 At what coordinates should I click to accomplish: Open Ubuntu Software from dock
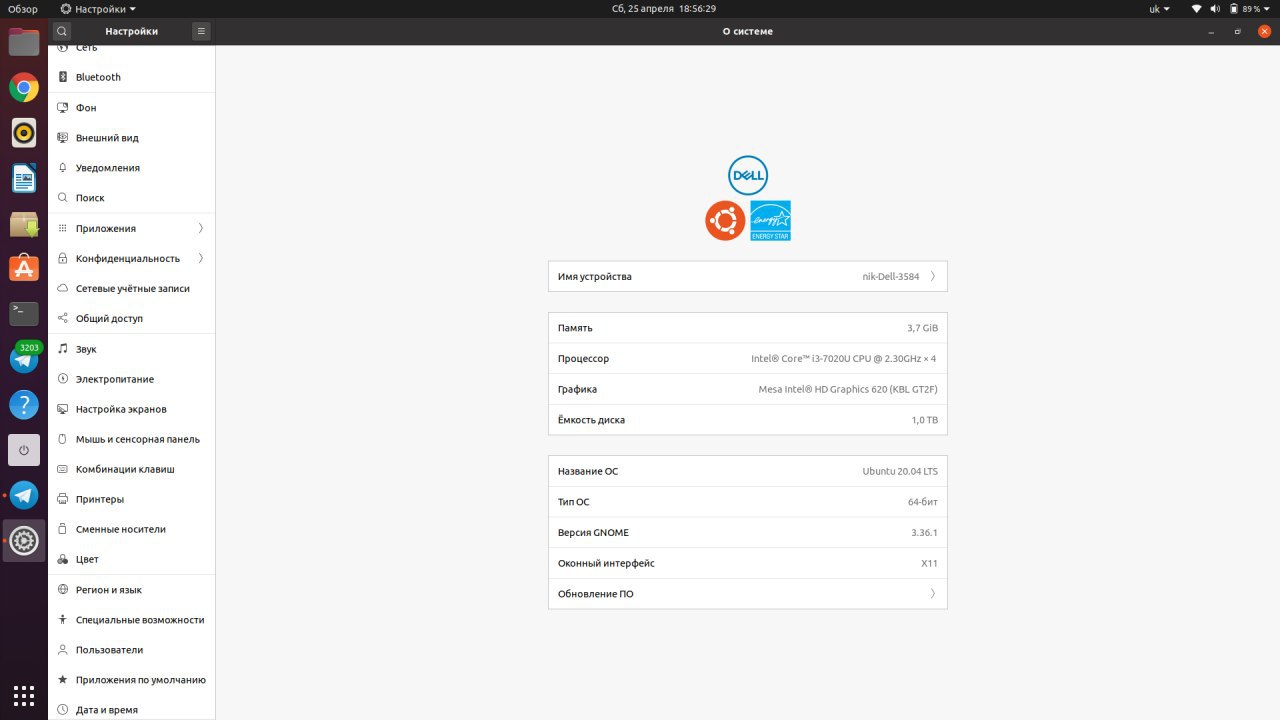(x=24, y=268)
